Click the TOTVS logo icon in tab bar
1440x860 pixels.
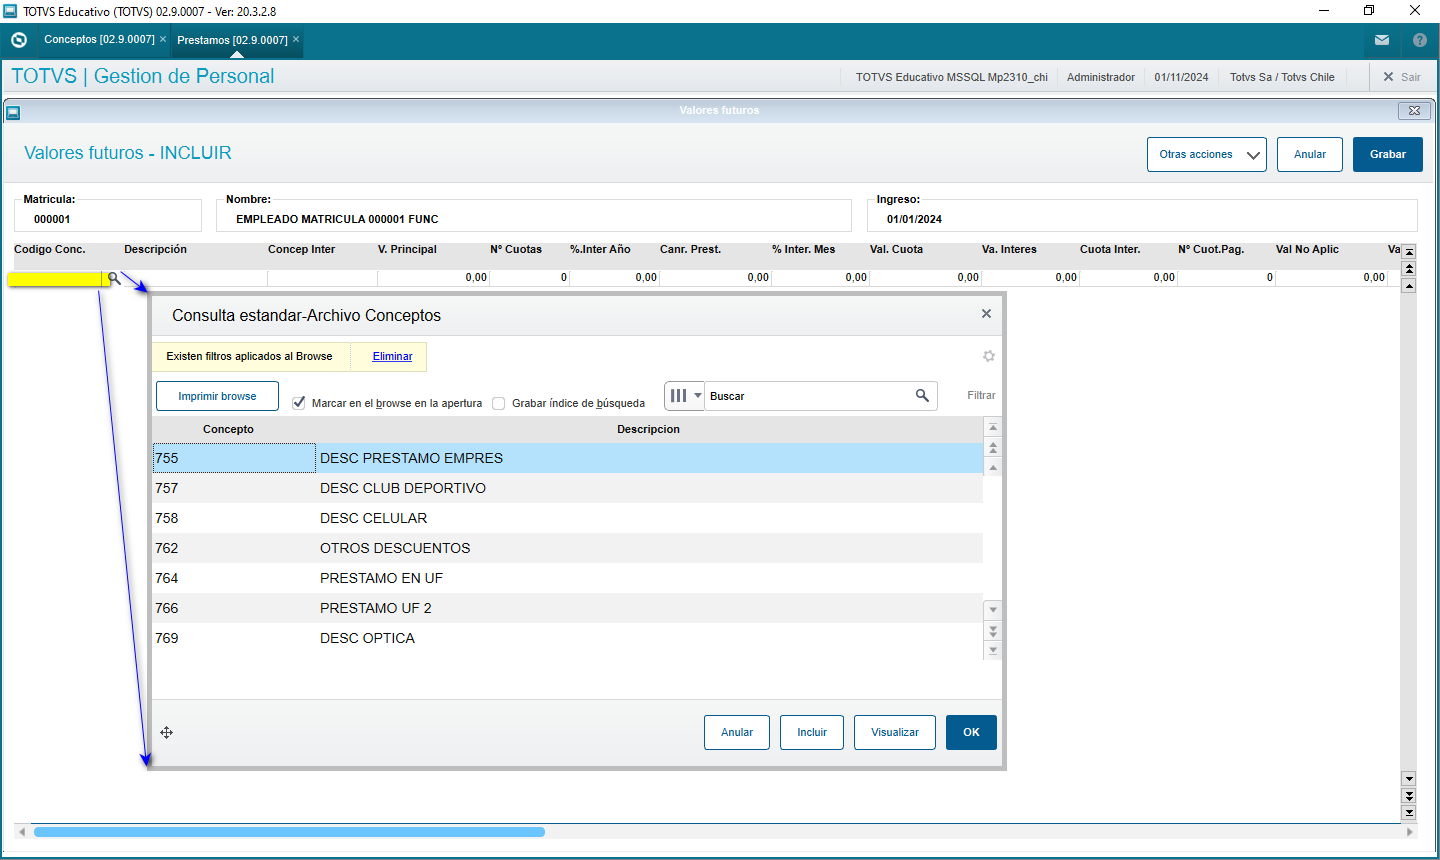pyautogui.click(x=19, y=40)
